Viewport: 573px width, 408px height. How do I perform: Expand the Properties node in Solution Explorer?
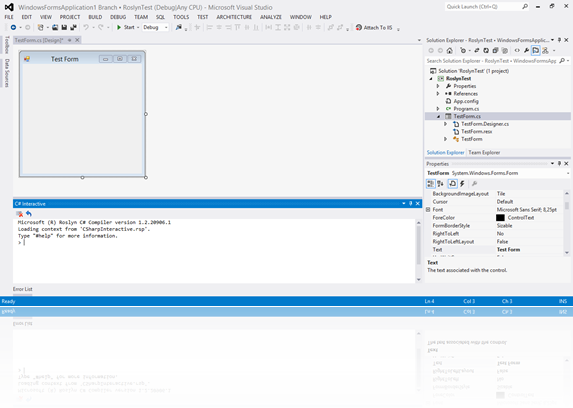(438, 86)
